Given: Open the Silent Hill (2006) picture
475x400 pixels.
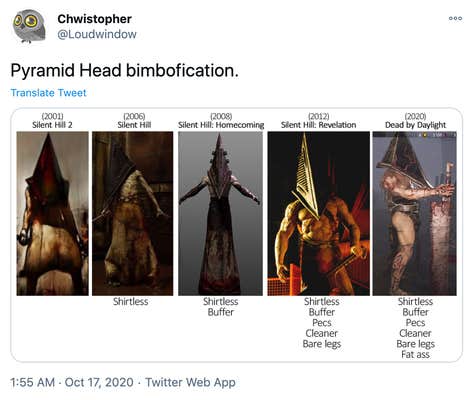Looking at the screenshot, I should [x=133, y=213].
